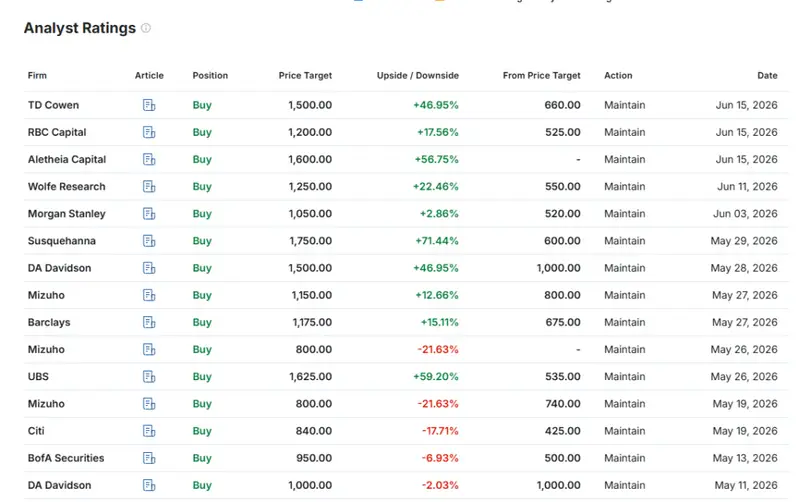Open article icon for DA Davidson May 11
The width and height of the screenshot is (799, 502).
point(149,485)
